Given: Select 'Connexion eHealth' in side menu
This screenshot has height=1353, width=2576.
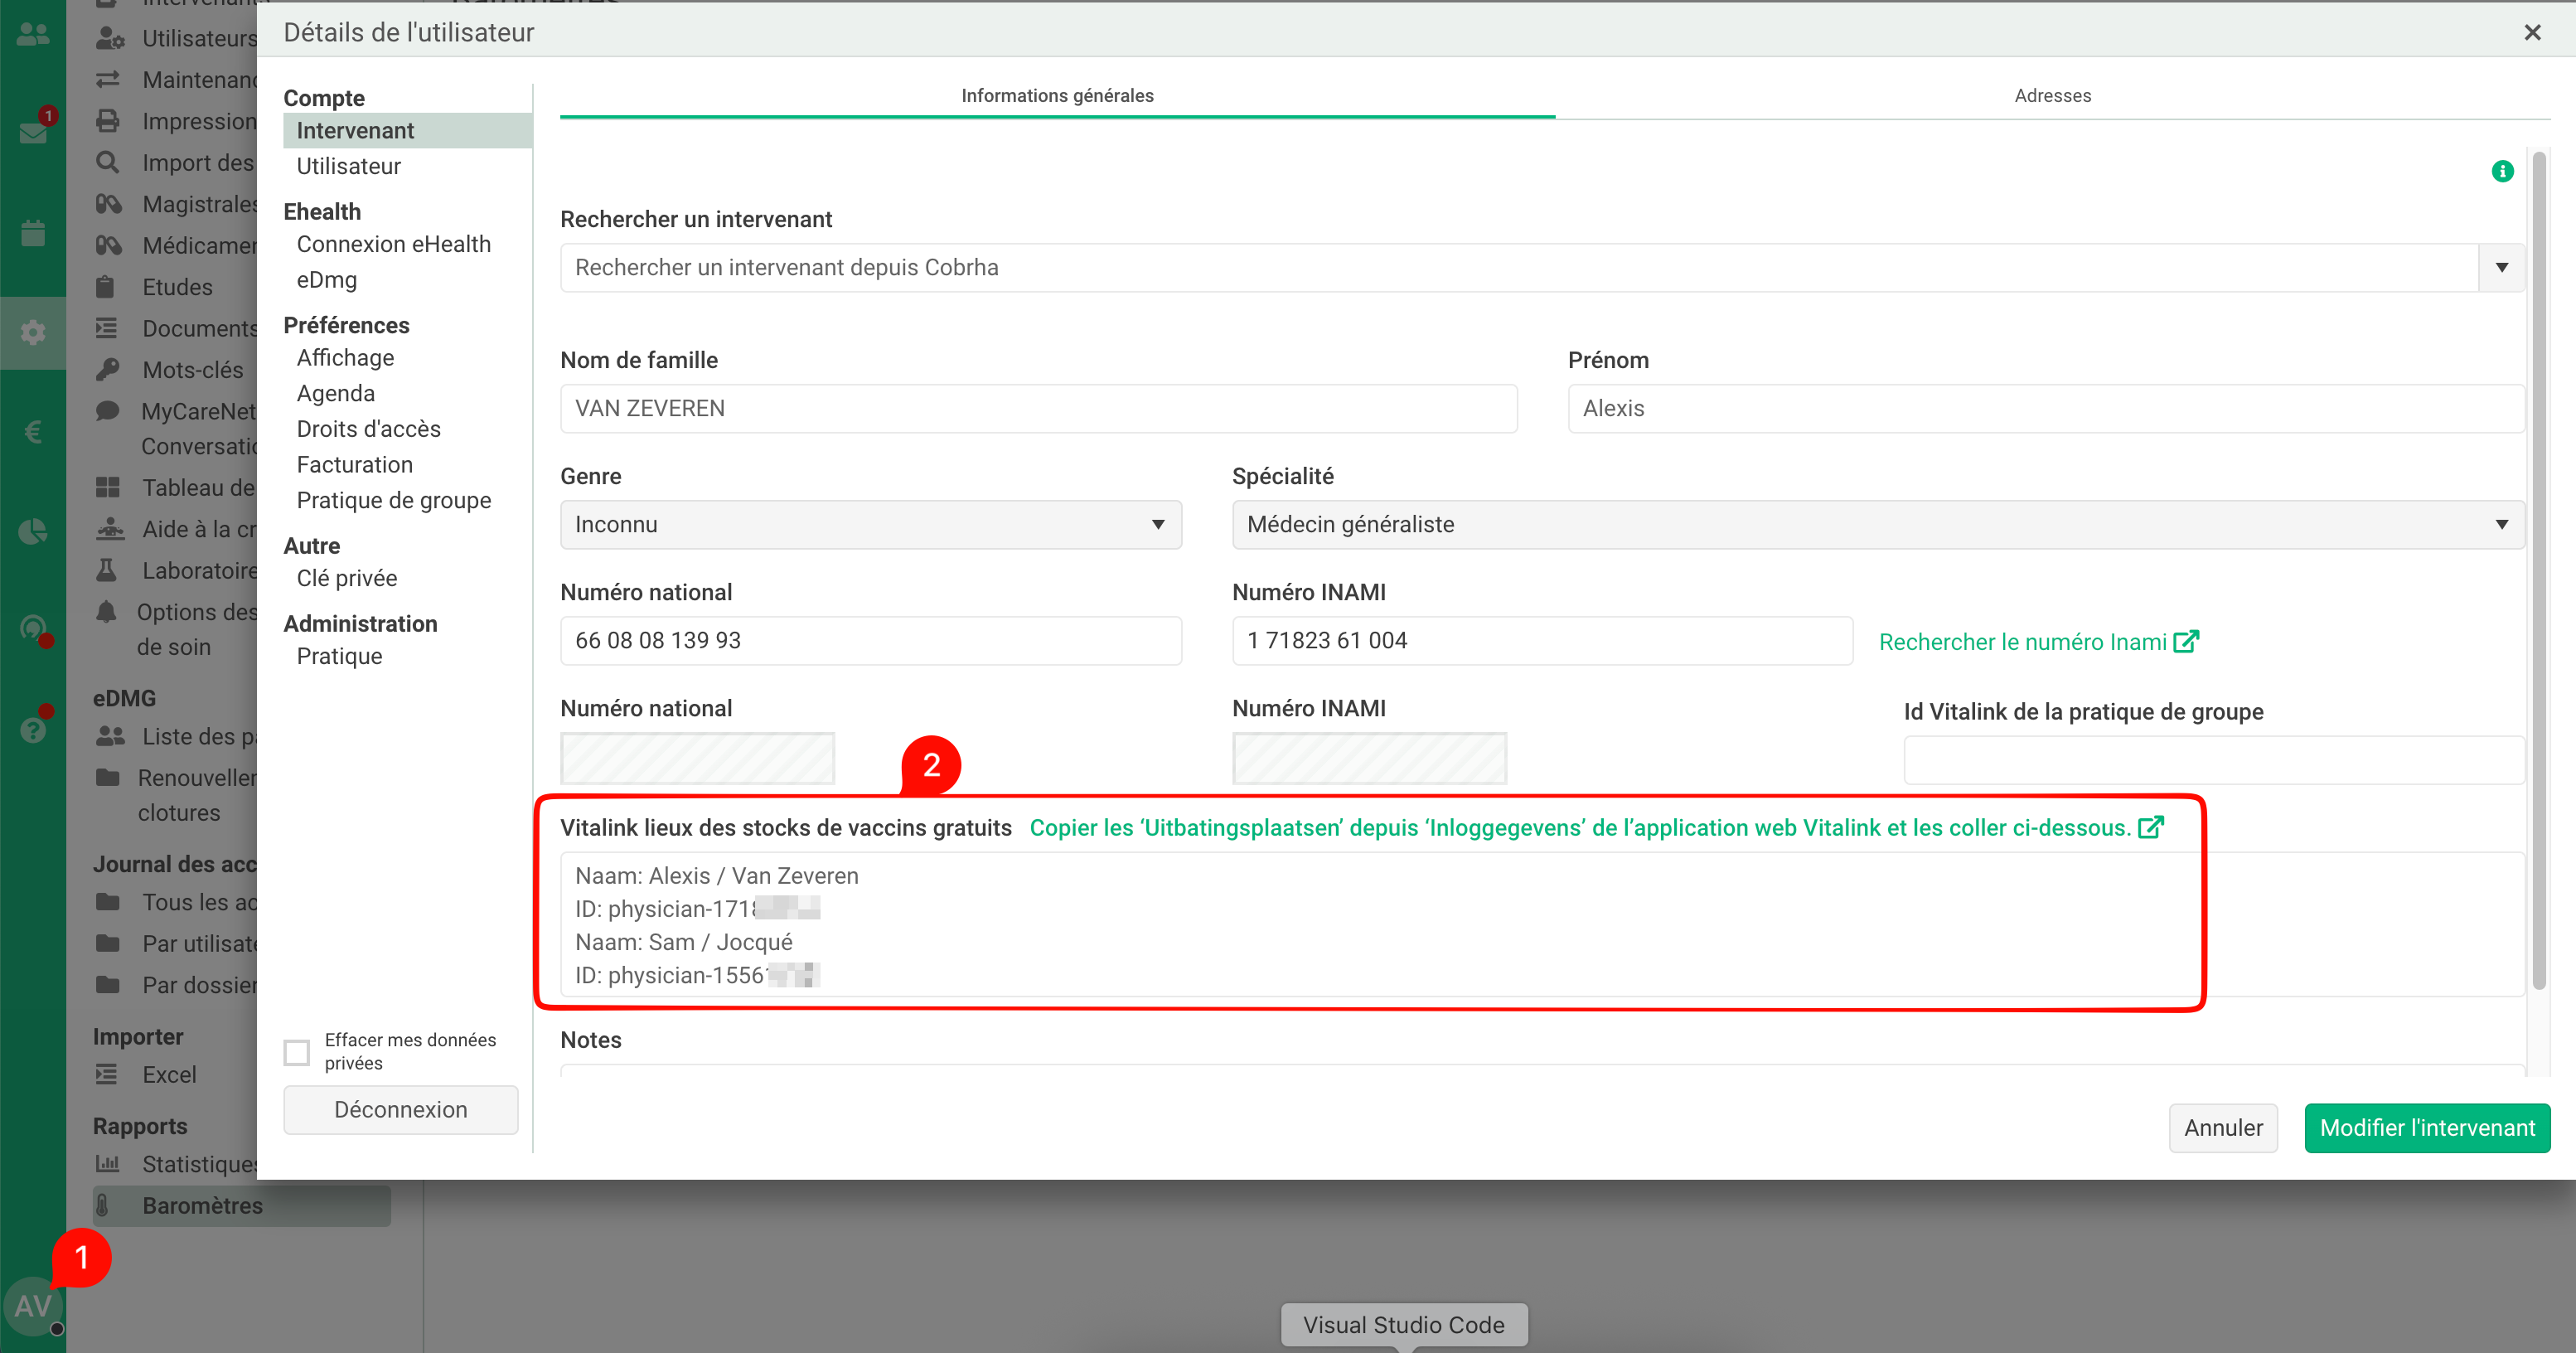Looking at the screenshot, I should [393, 244].
